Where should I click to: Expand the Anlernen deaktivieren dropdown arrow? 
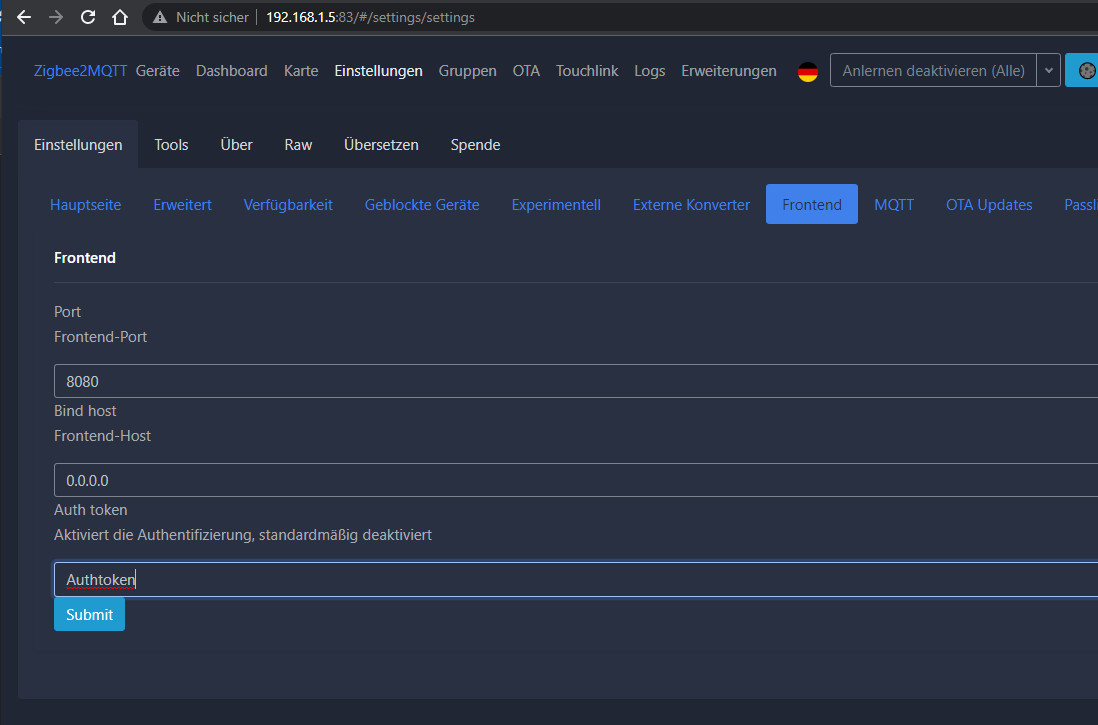click(x=1048, y=71)
